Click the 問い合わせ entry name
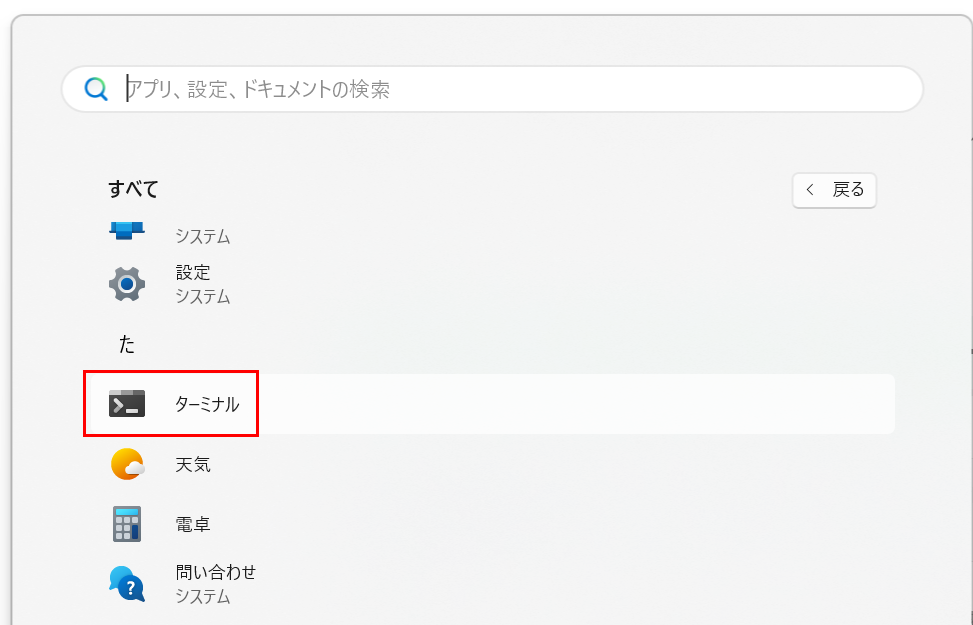973x625 pixels. 215,572
